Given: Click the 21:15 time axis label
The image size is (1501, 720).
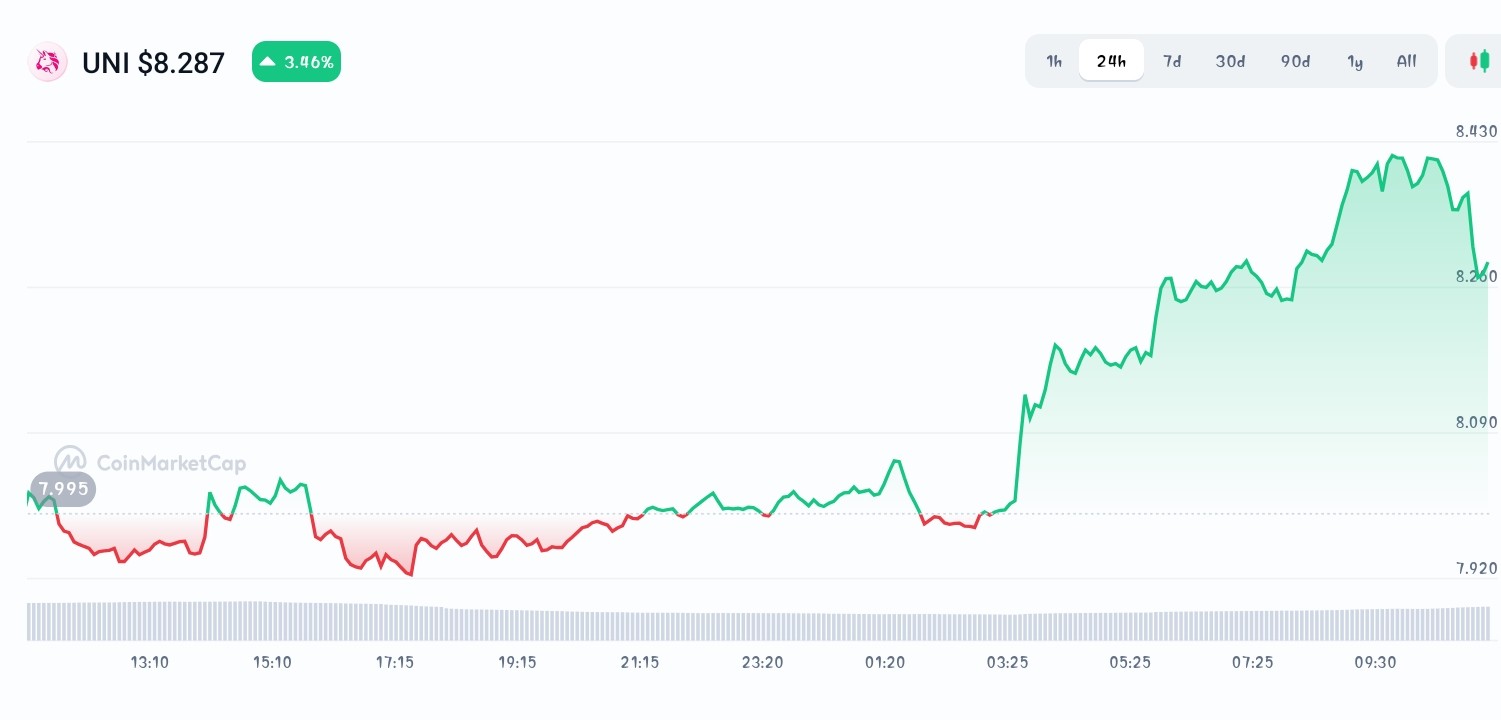Looking at the screenshot, I should (640, 662).
